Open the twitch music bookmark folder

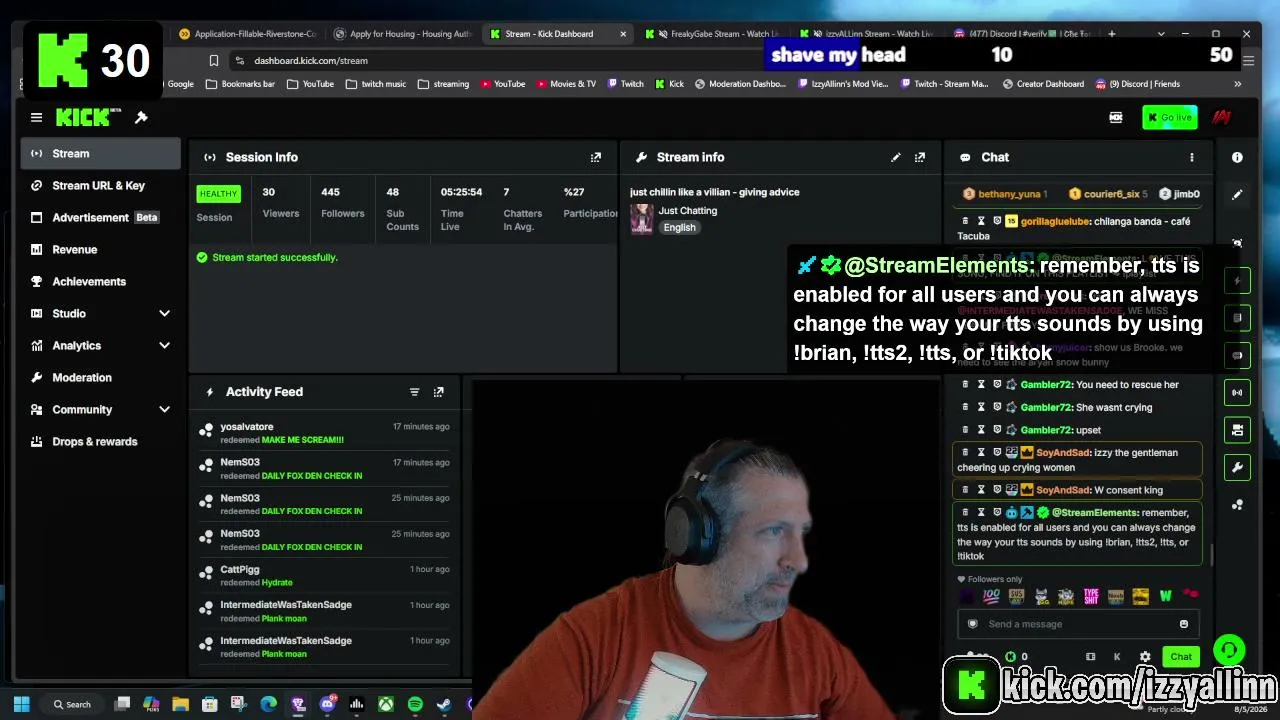(x=376, y=84)
